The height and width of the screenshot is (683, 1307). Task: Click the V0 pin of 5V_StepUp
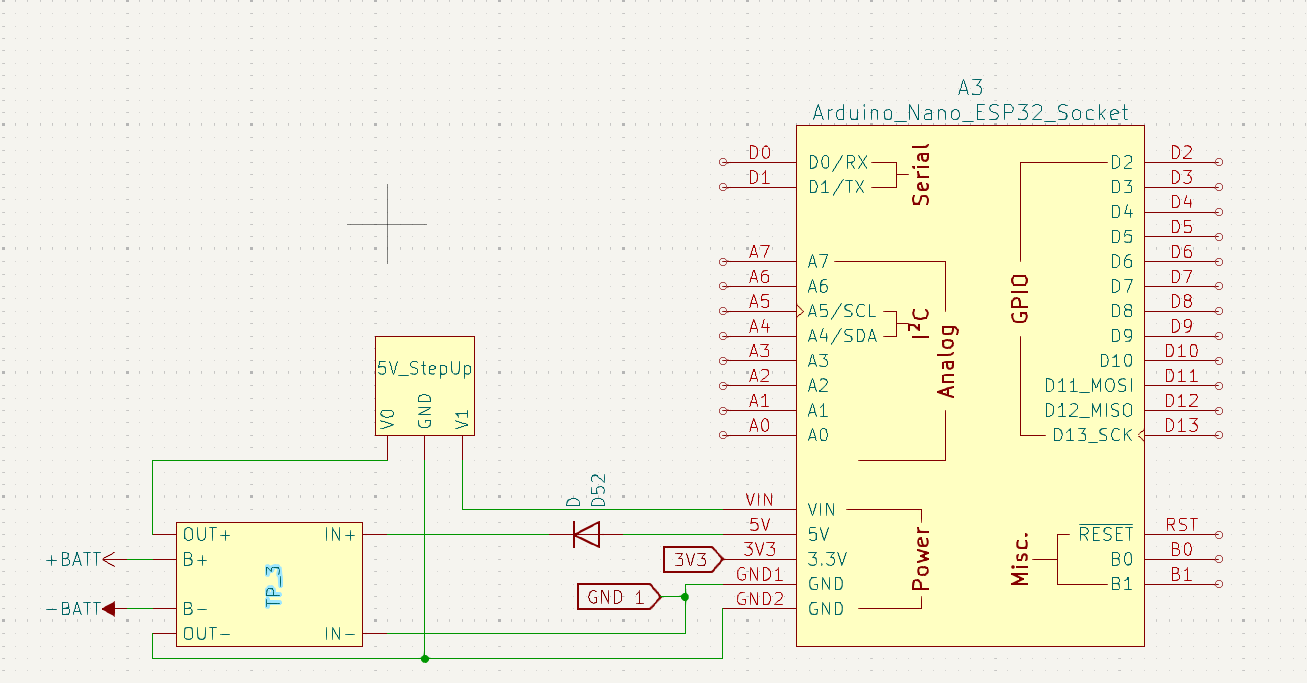[x=388, y=419]
